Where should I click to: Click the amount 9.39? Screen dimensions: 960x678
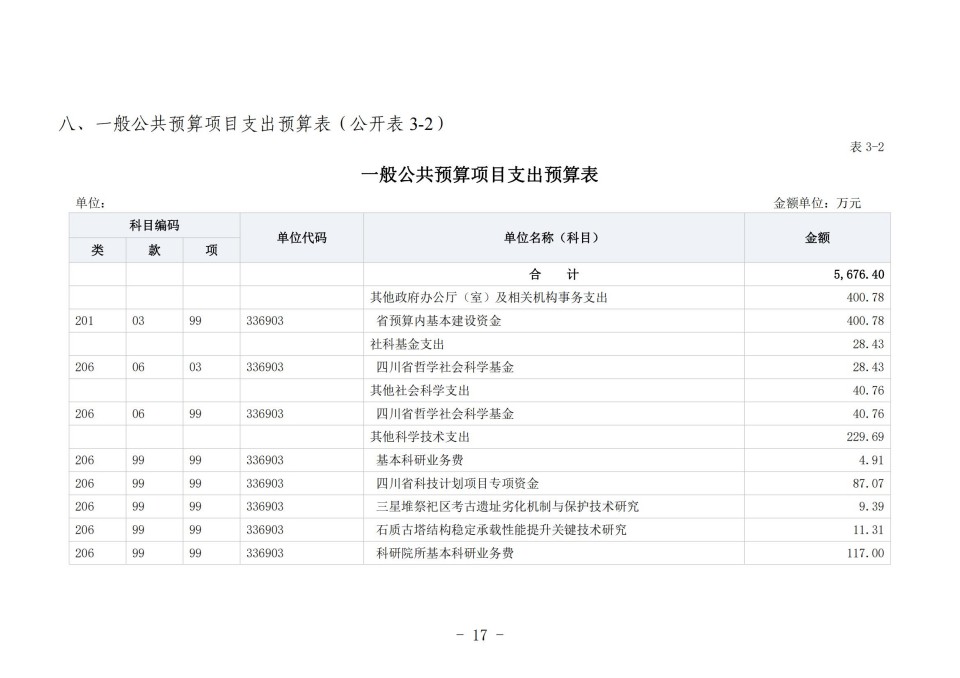(x=871, y=507)
